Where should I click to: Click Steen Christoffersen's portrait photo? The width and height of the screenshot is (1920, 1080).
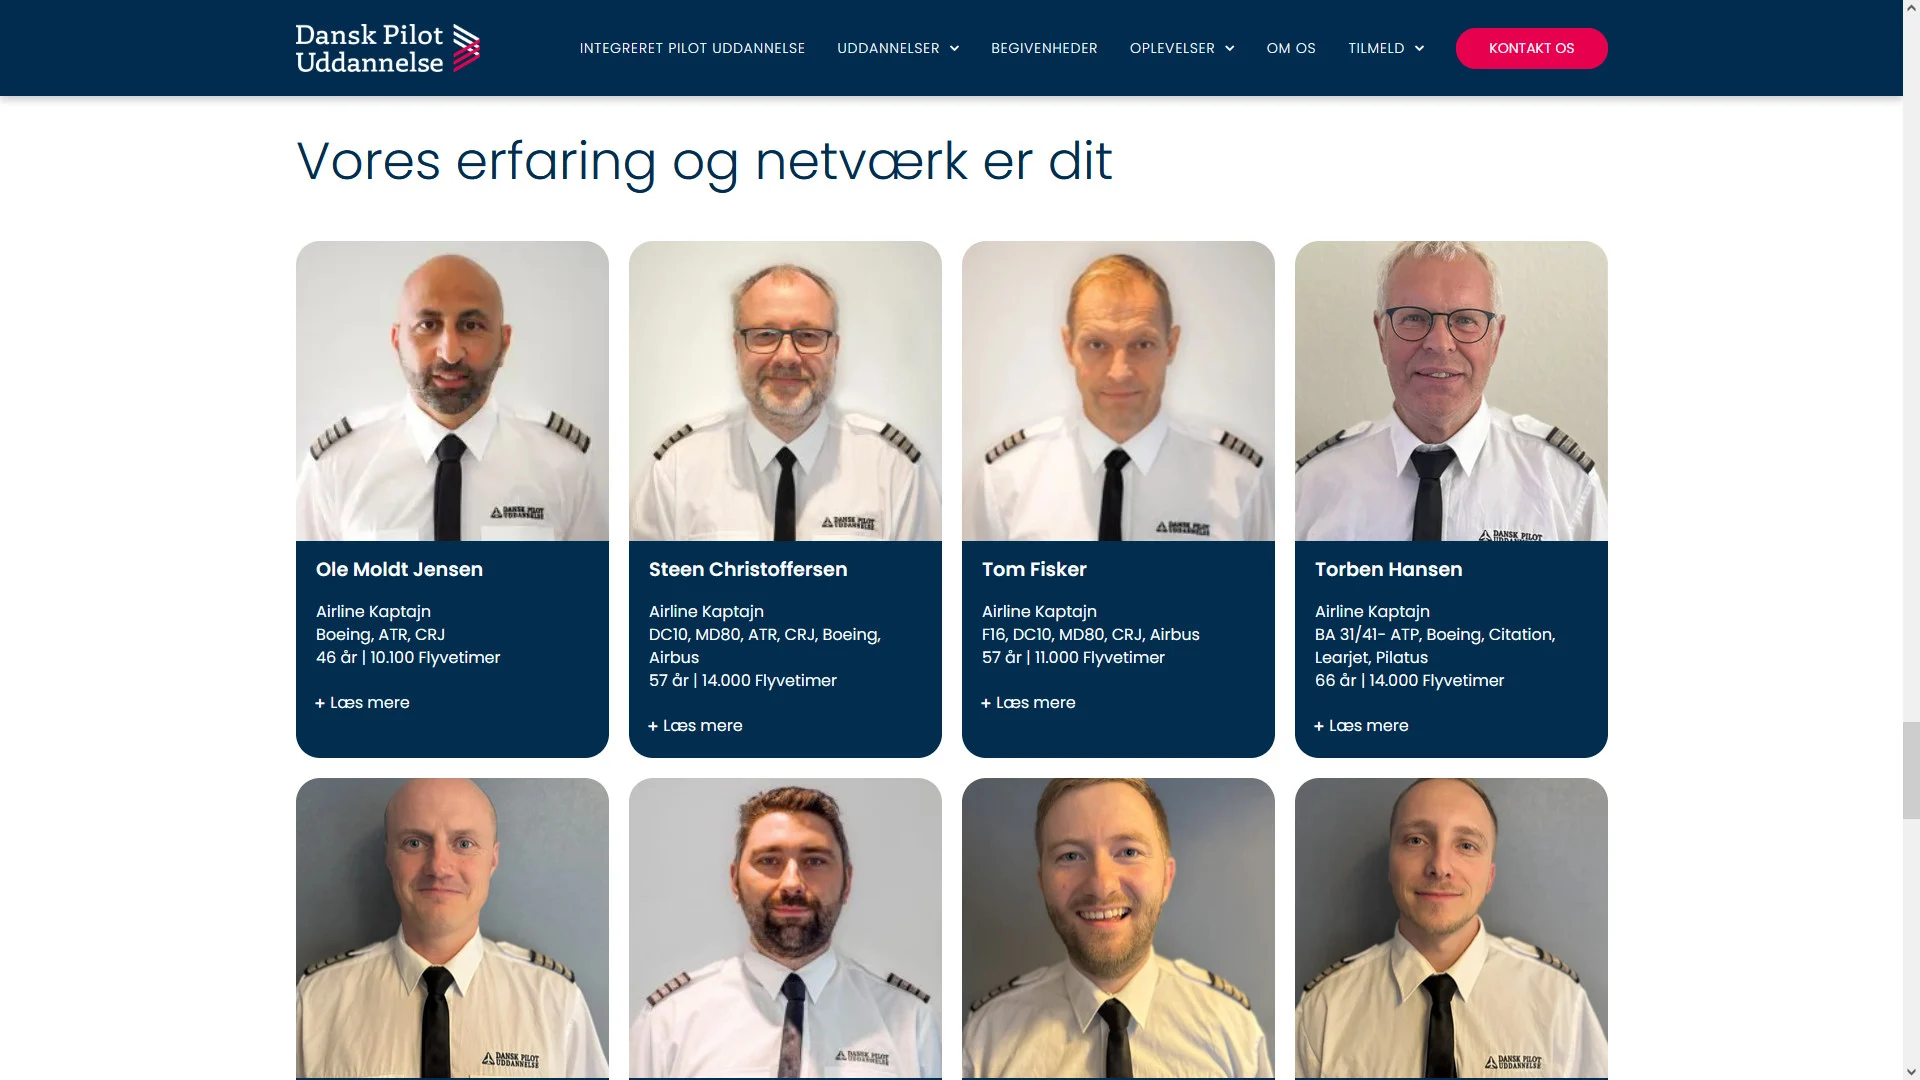pos(785,391)
